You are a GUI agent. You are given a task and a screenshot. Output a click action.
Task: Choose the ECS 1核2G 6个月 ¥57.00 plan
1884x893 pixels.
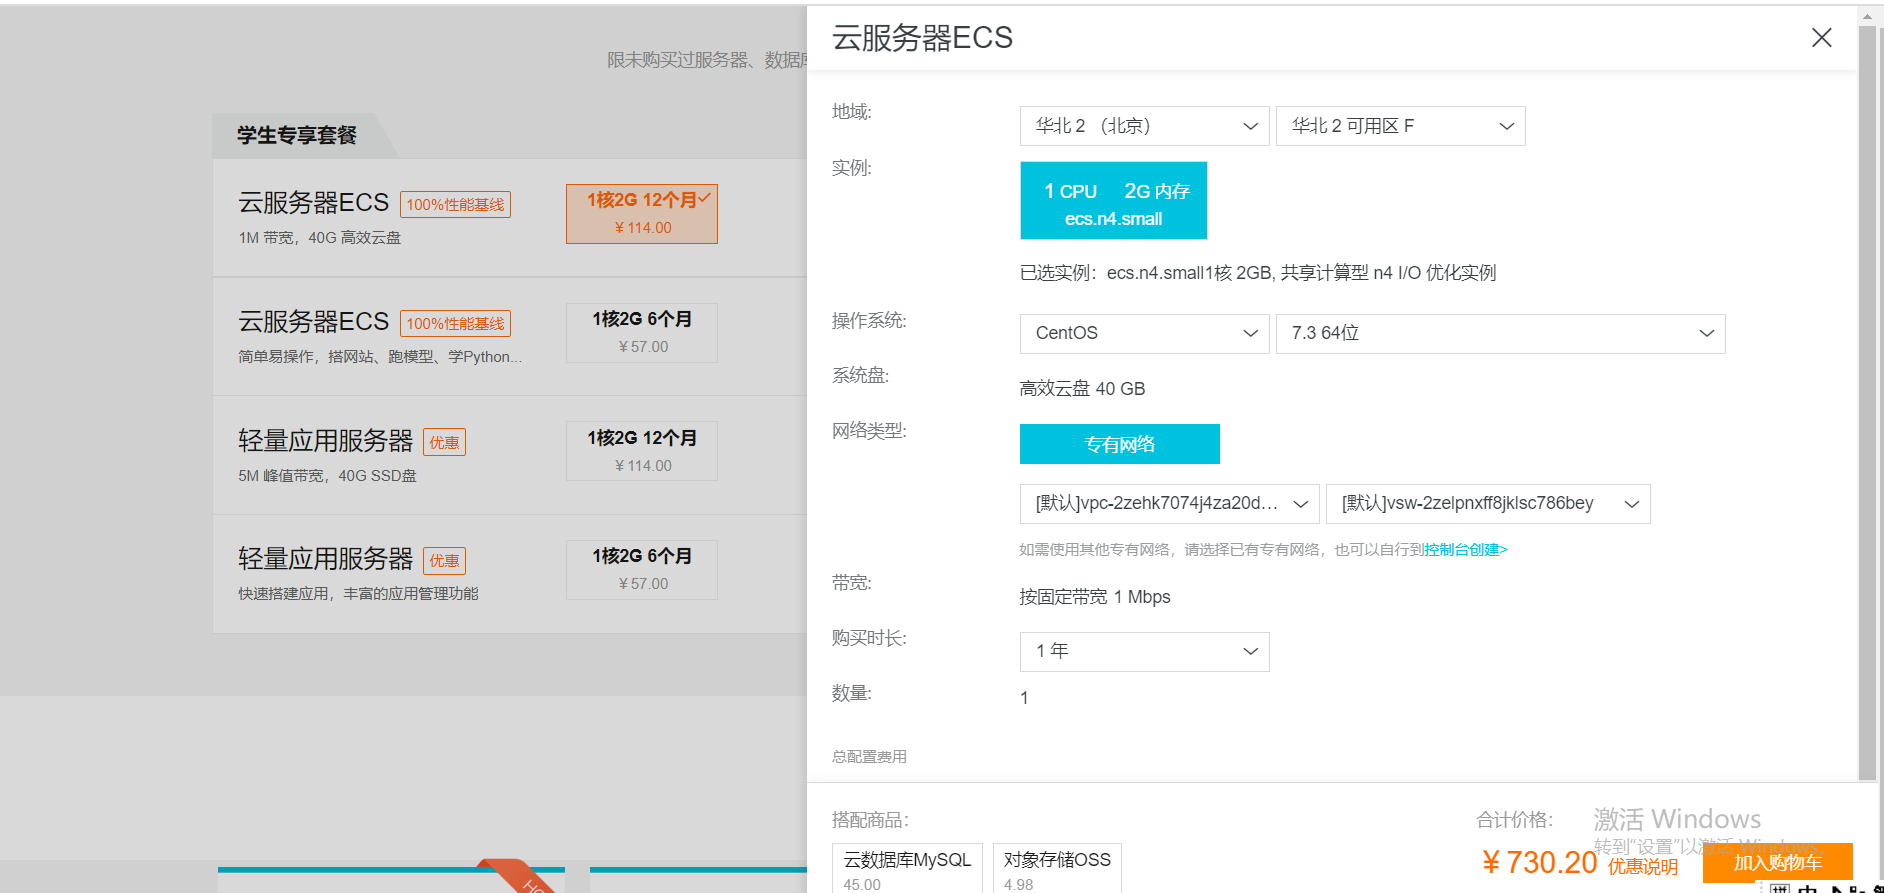[642, 333]
